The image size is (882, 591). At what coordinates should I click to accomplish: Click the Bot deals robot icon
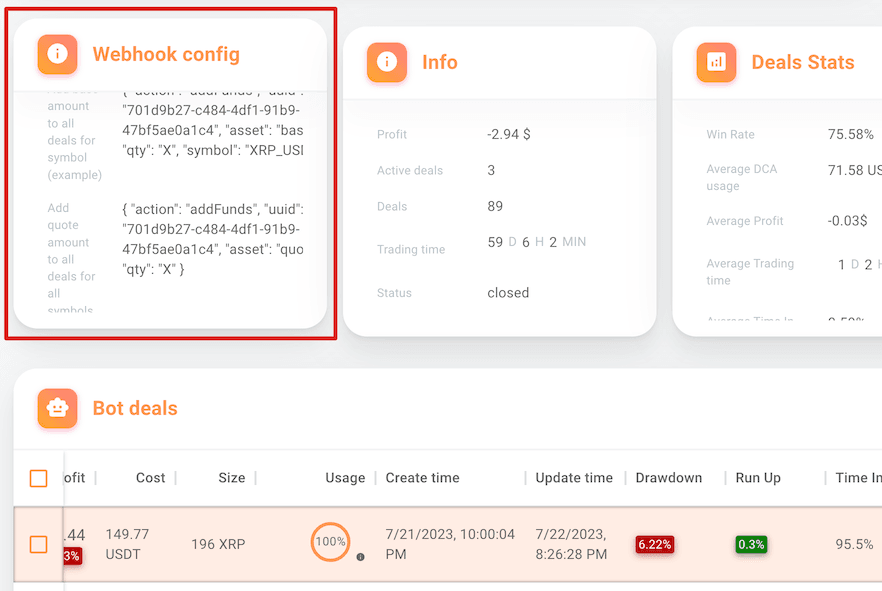57,408
